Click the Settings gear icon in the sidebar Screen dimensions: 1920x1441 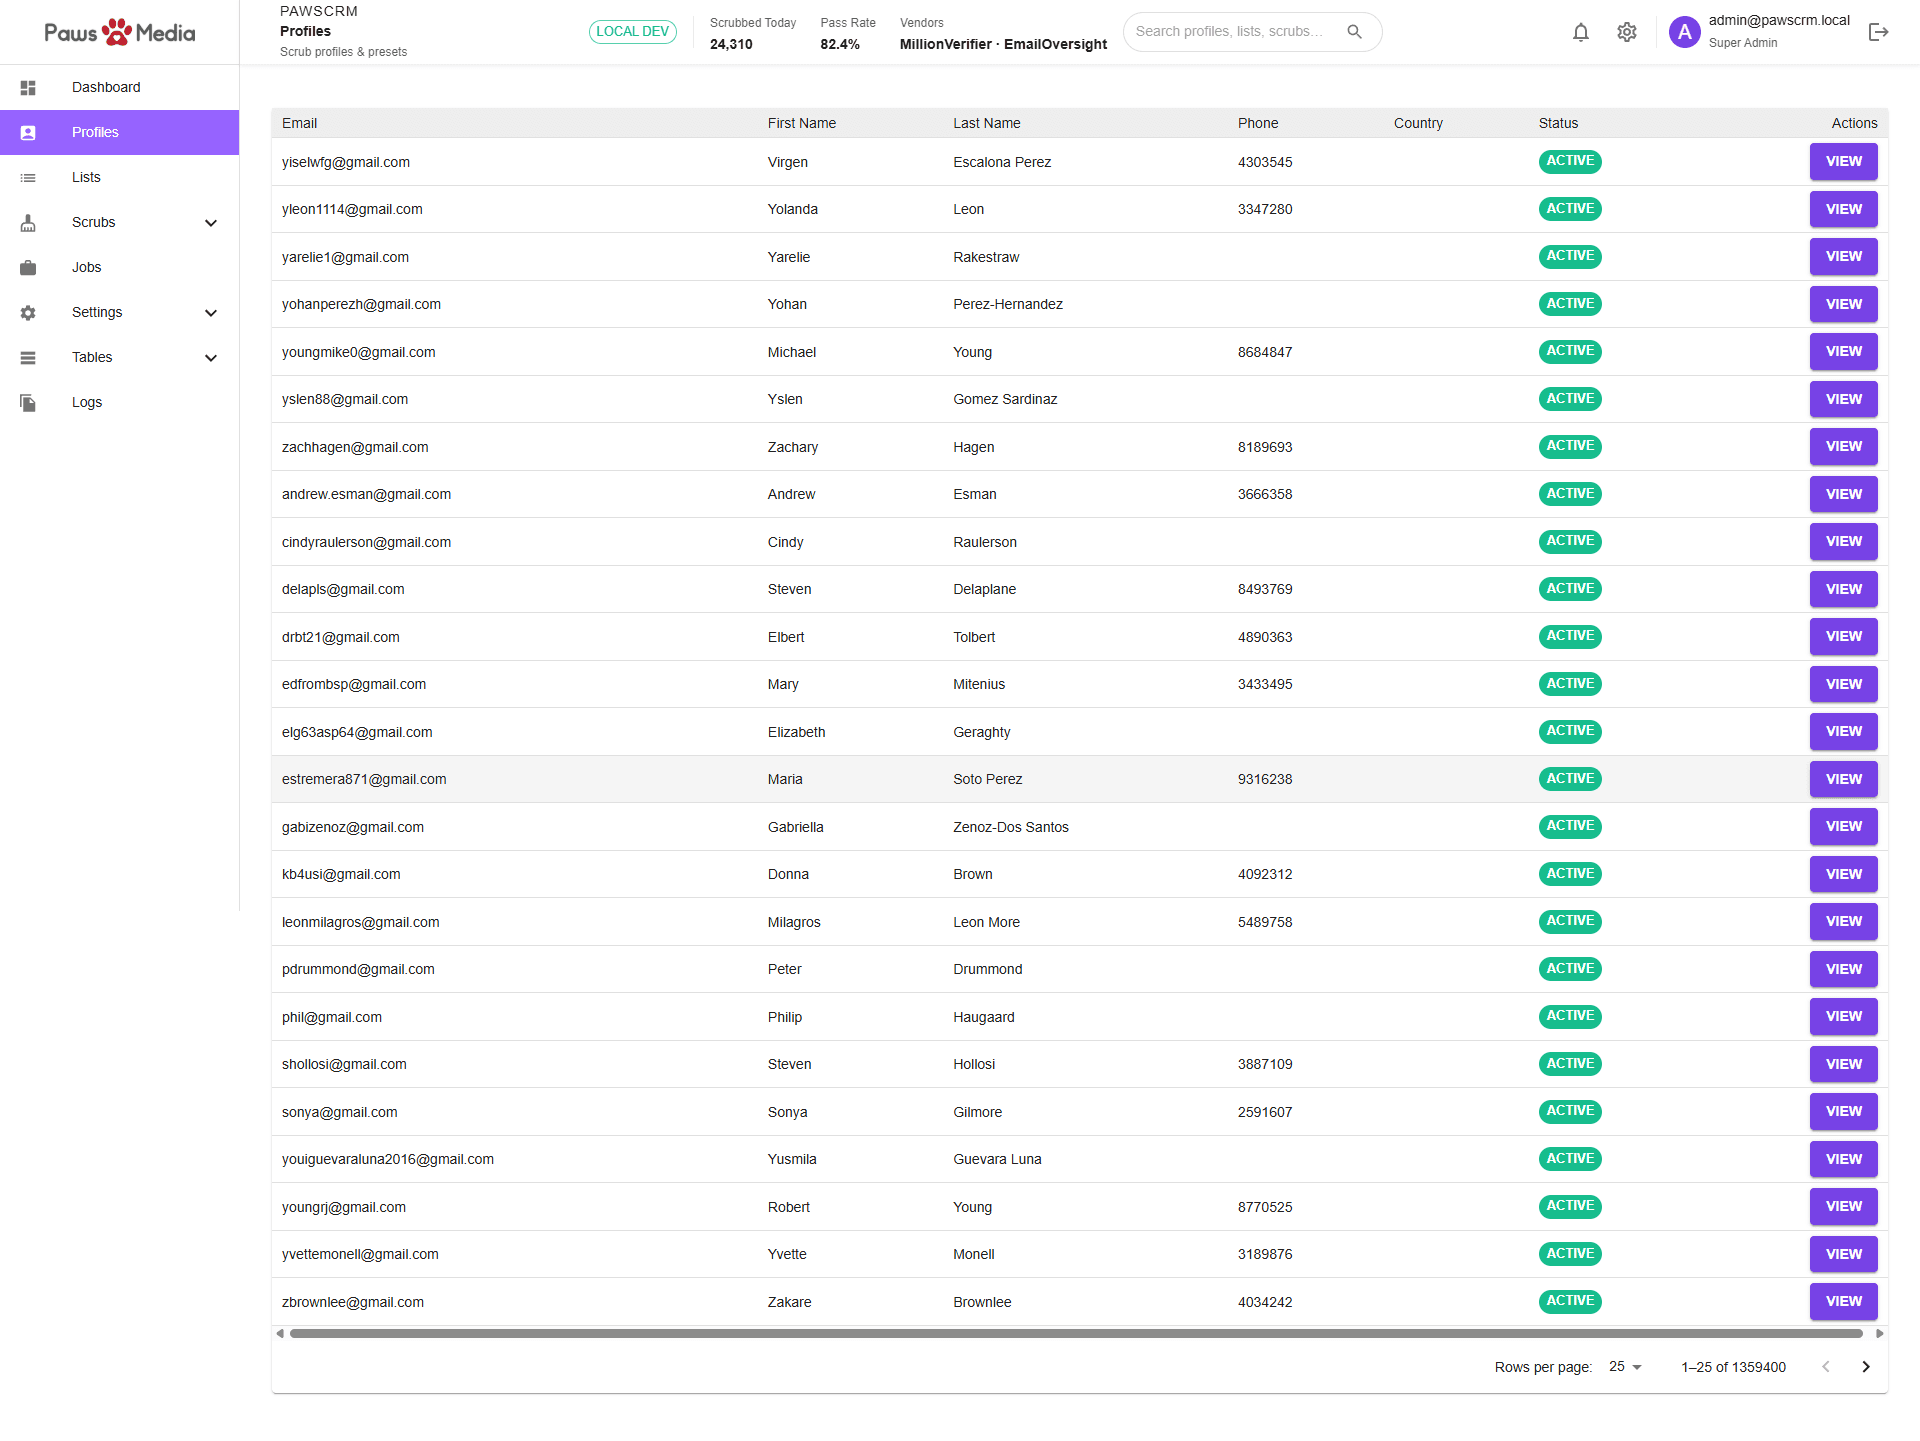click(28, 312)
